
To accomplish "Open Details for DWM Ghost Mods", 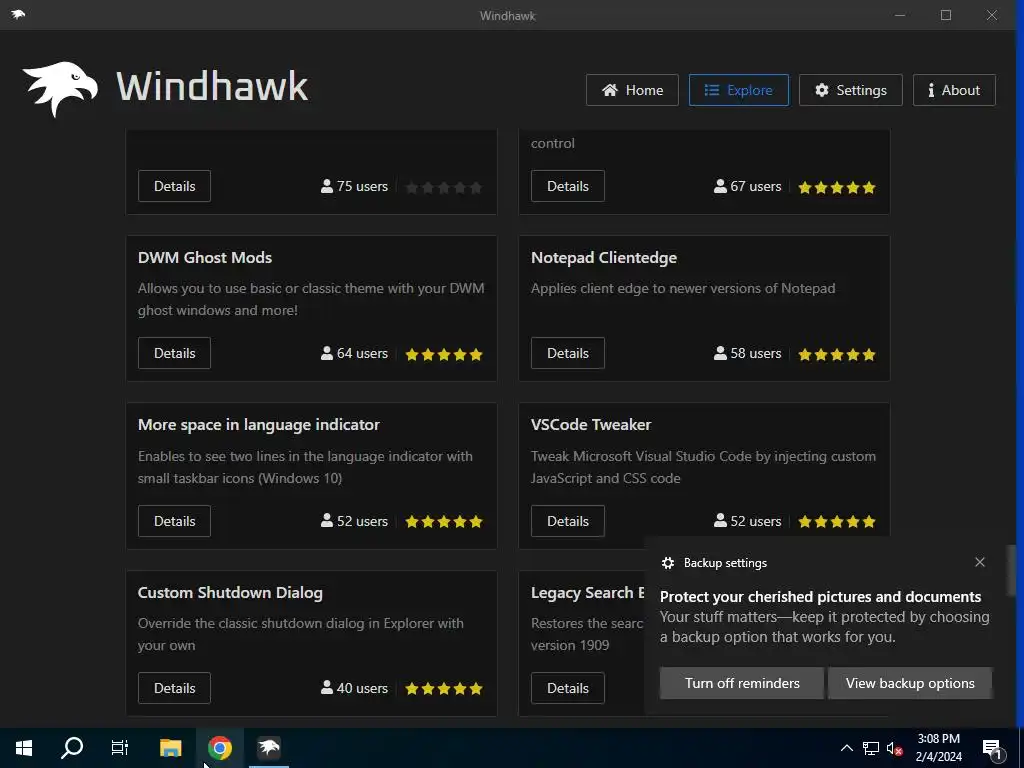I will tap(174, 353).
